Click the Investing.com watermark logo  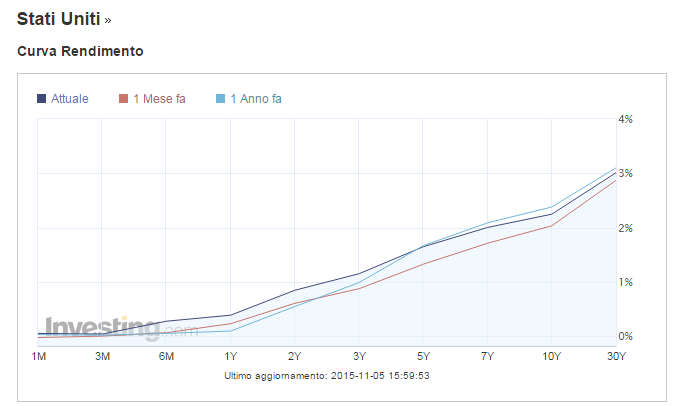pyautogui.click(x=108, y=327)
